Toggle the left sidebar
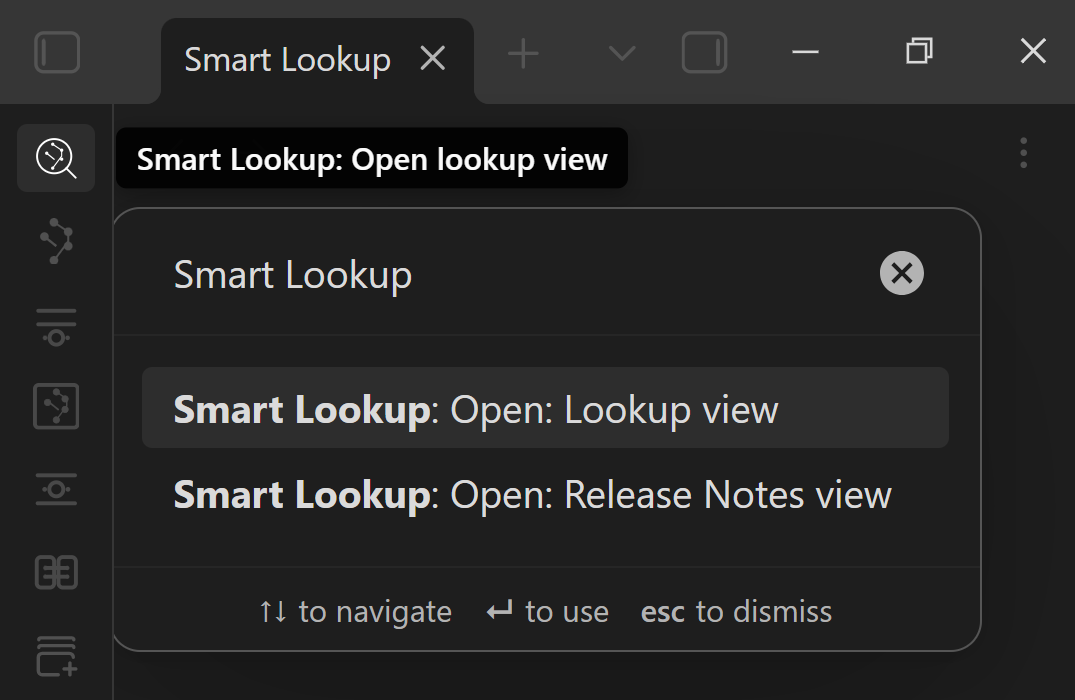 point(57,53)
